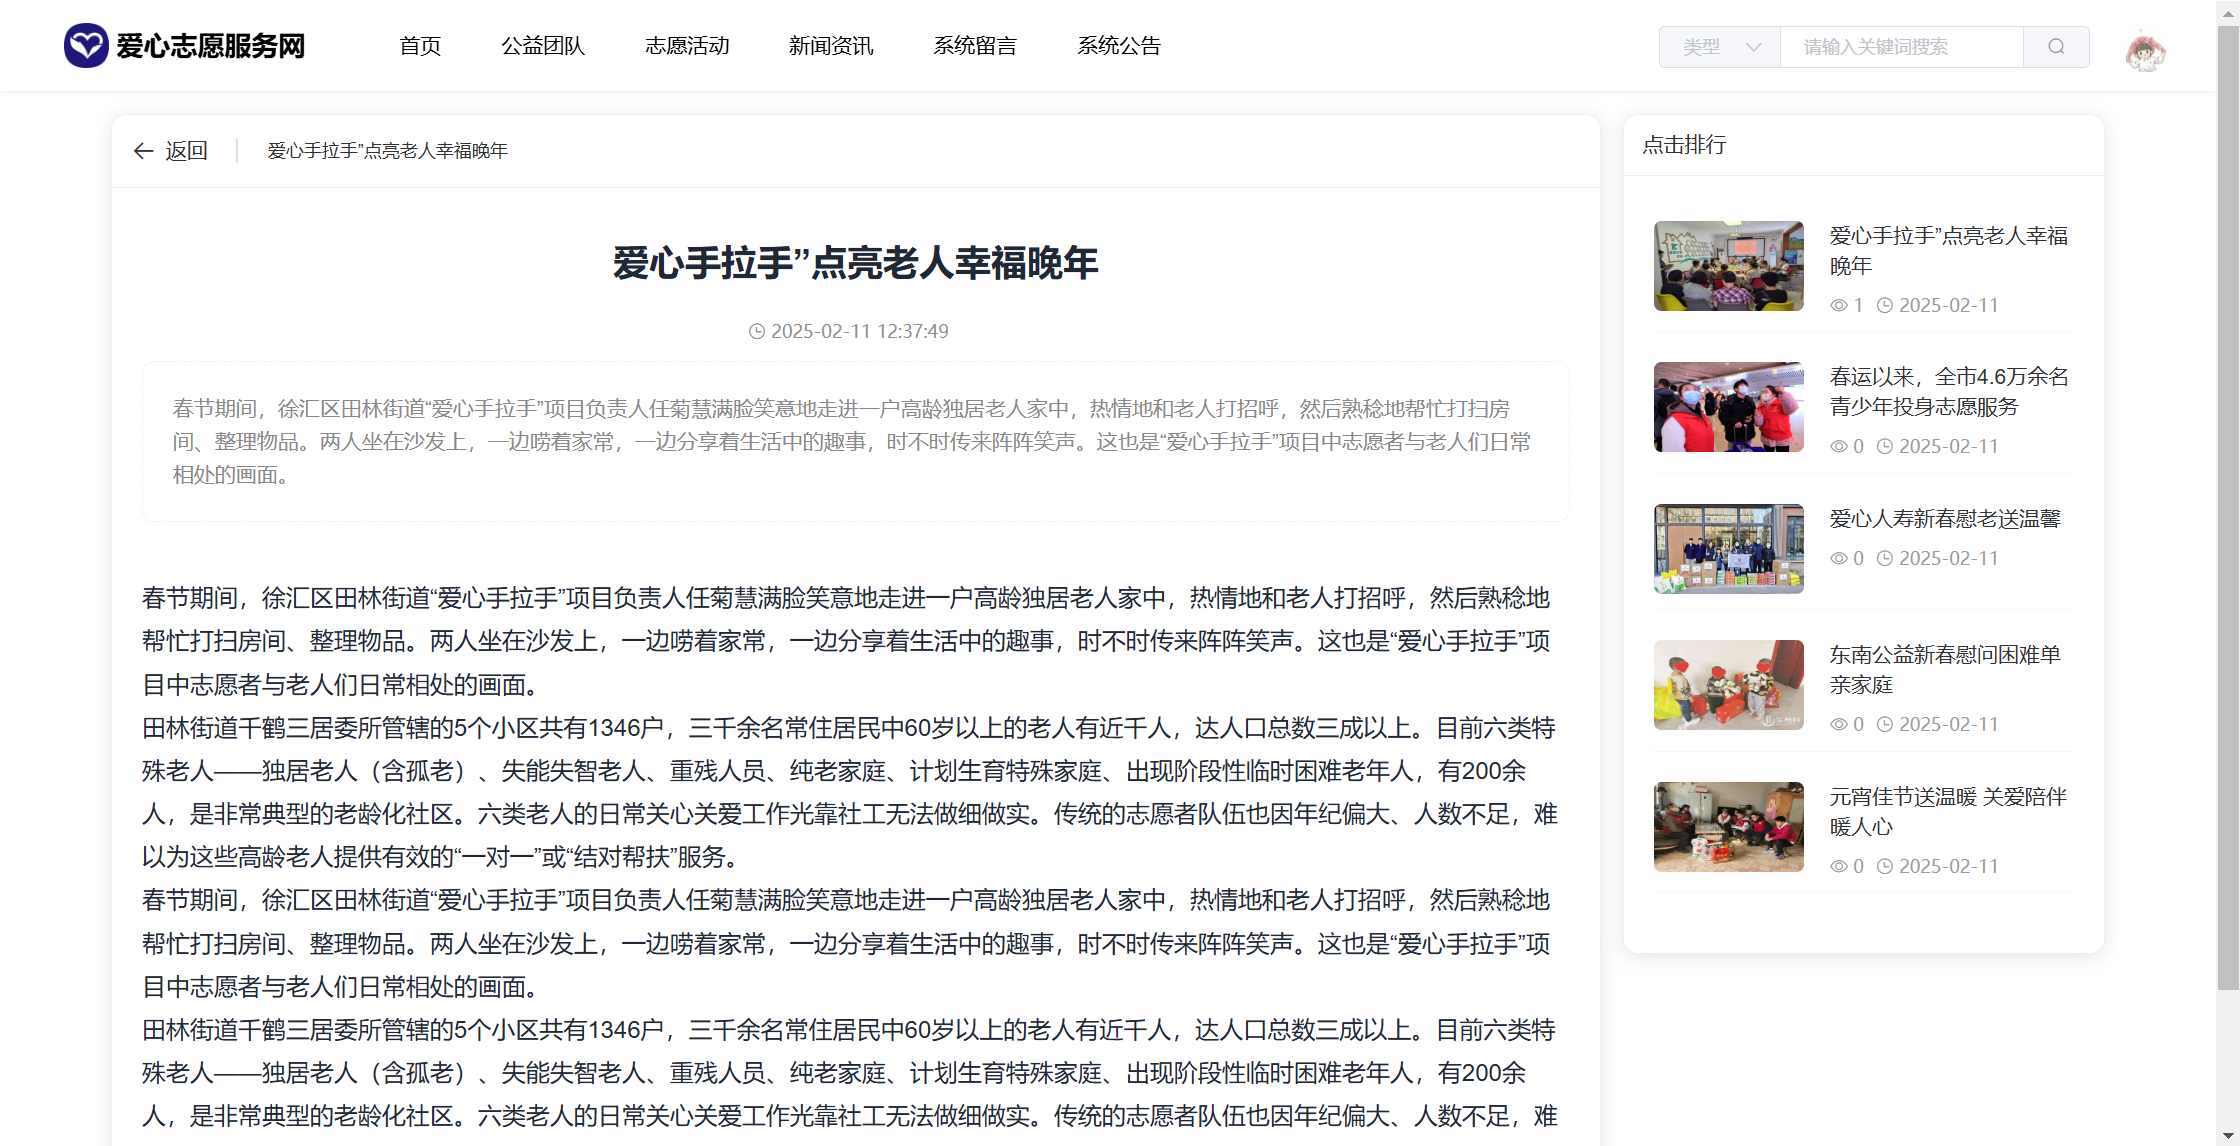Click thumbnail of 爱心人寿新春慰老送温馨
Viewport: 2240px width, 1146px height.
(1728, 548)
